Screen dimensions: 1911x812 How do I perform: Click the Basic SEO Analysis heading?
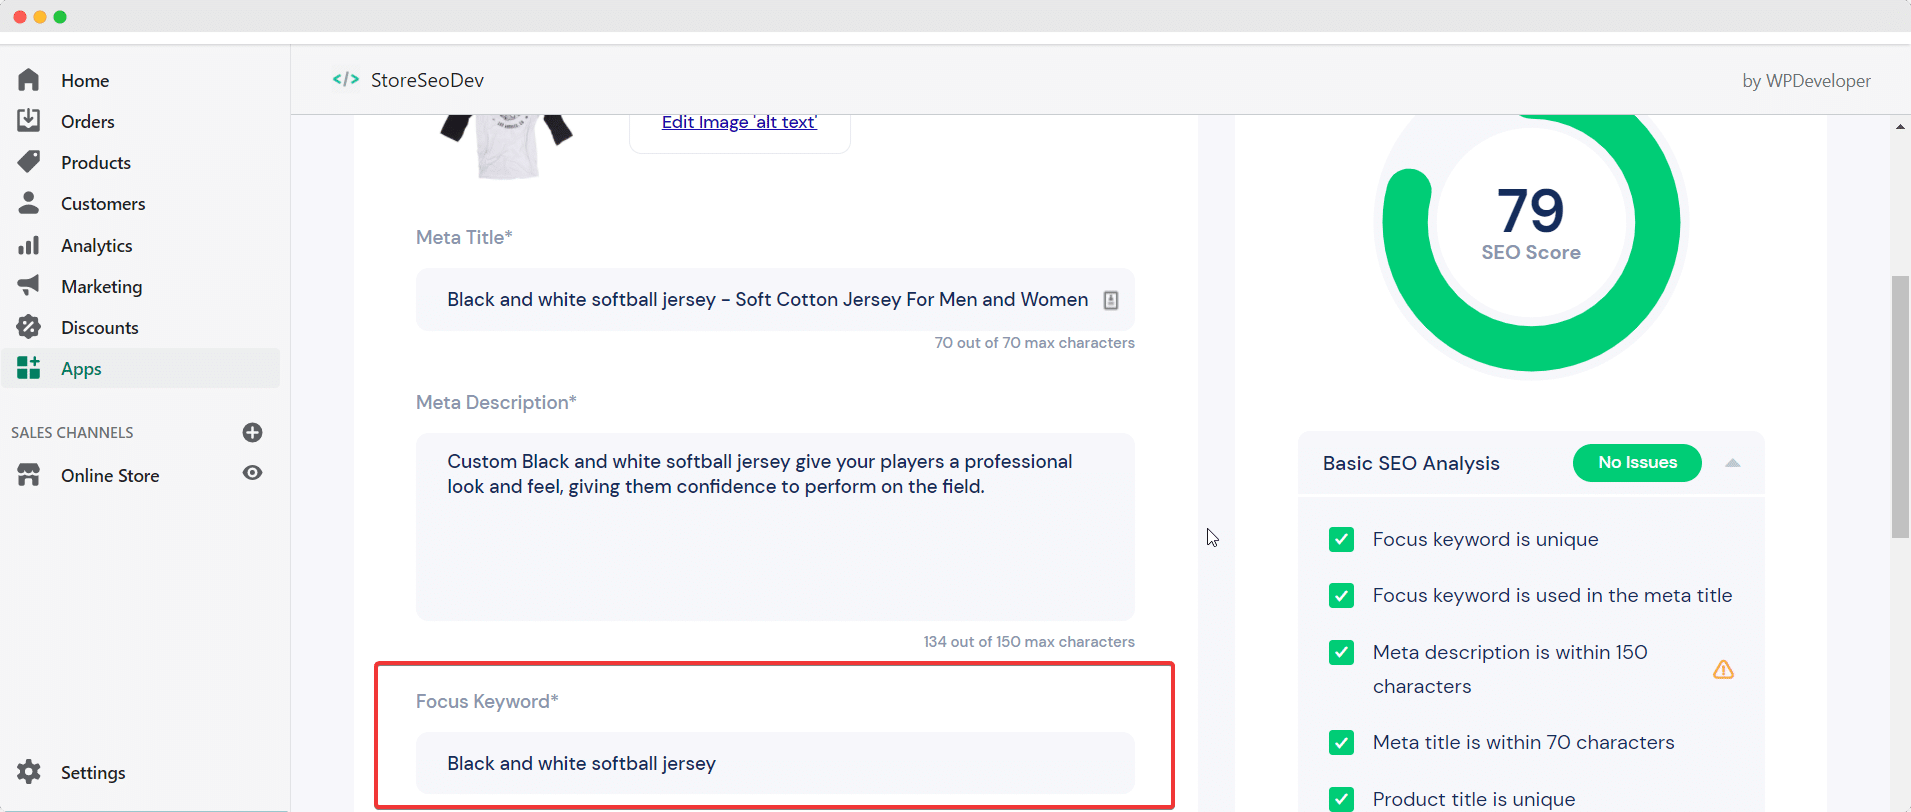pos(1411,463)
